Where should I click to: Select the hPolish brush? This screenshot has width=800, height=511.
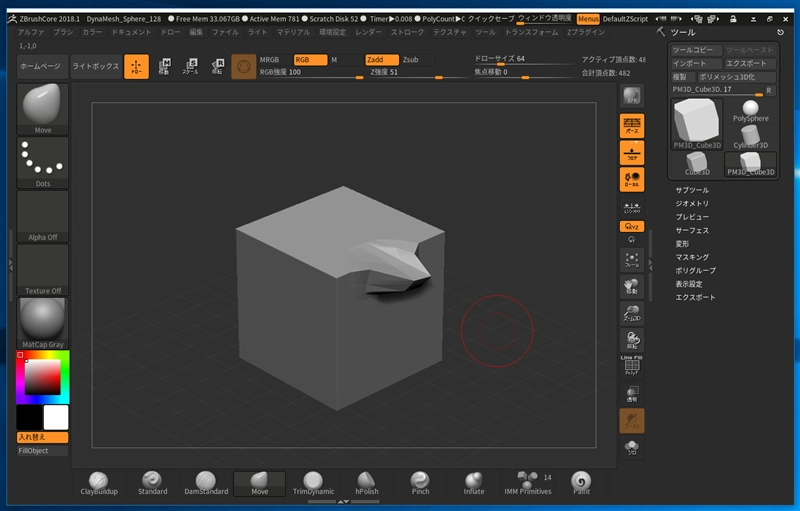pos(367,483)
